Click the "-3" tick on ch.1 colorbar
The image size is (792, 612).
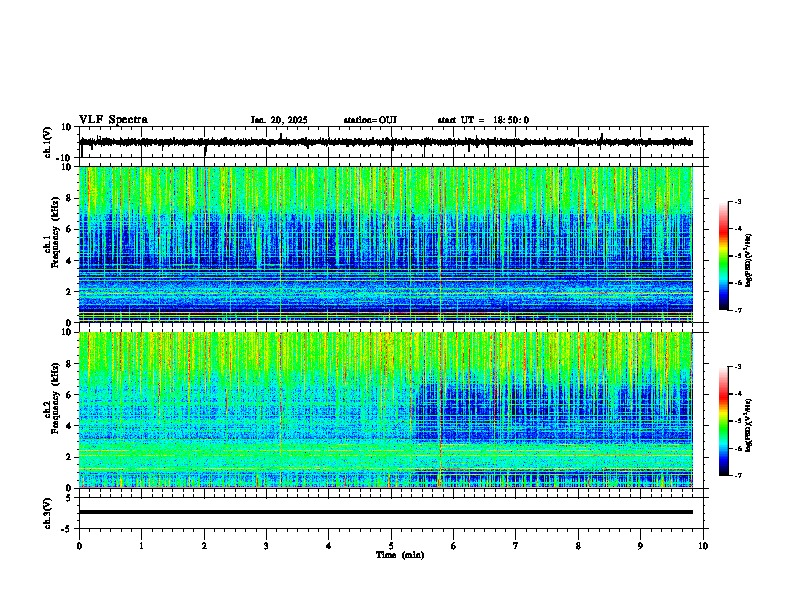(737, 201)
